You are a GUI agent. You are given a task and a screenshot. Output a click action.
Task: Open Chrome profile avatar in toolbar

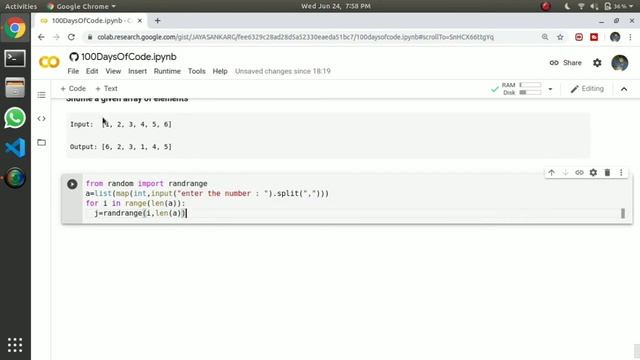pos(615,37)
